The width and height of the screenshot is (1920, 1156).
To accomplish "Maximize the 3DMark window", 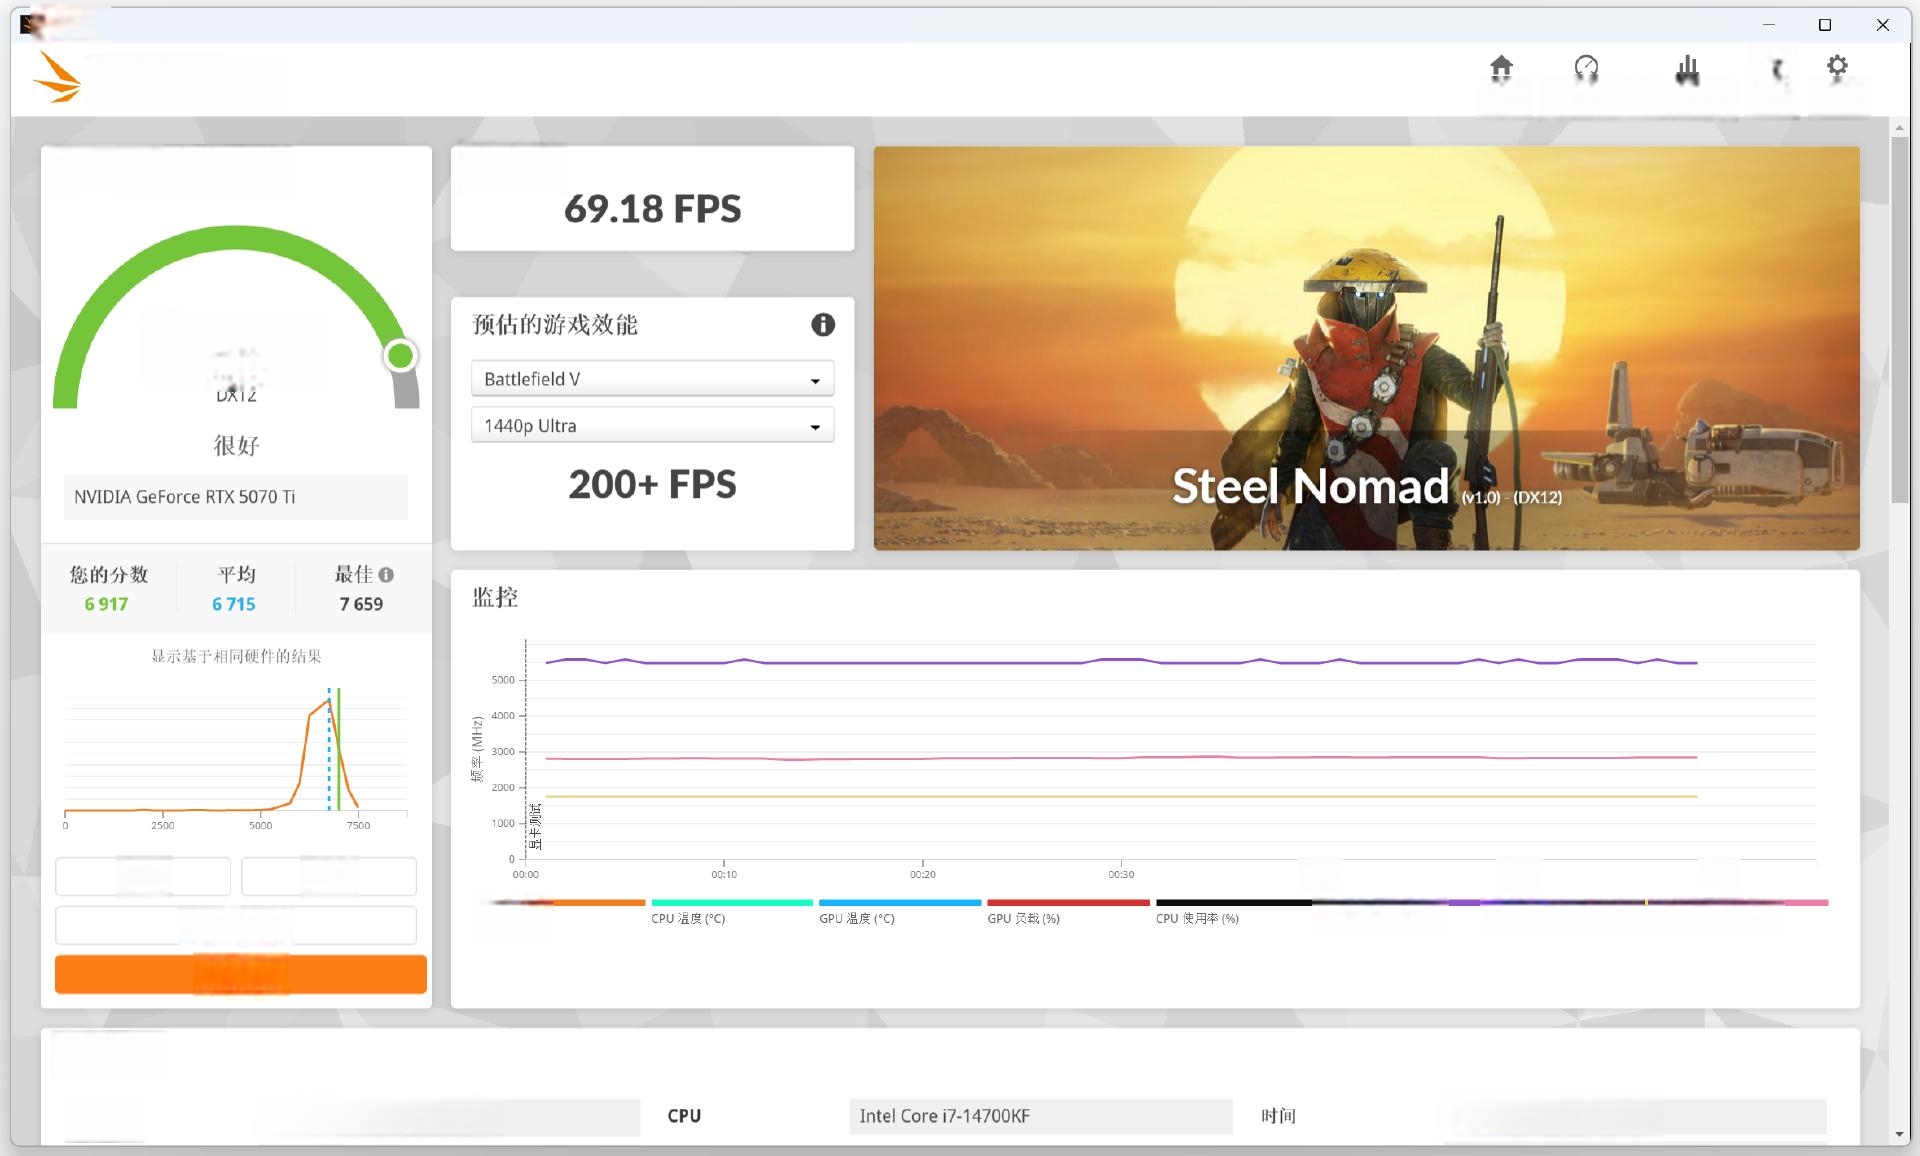I will tap(1825, 25).
